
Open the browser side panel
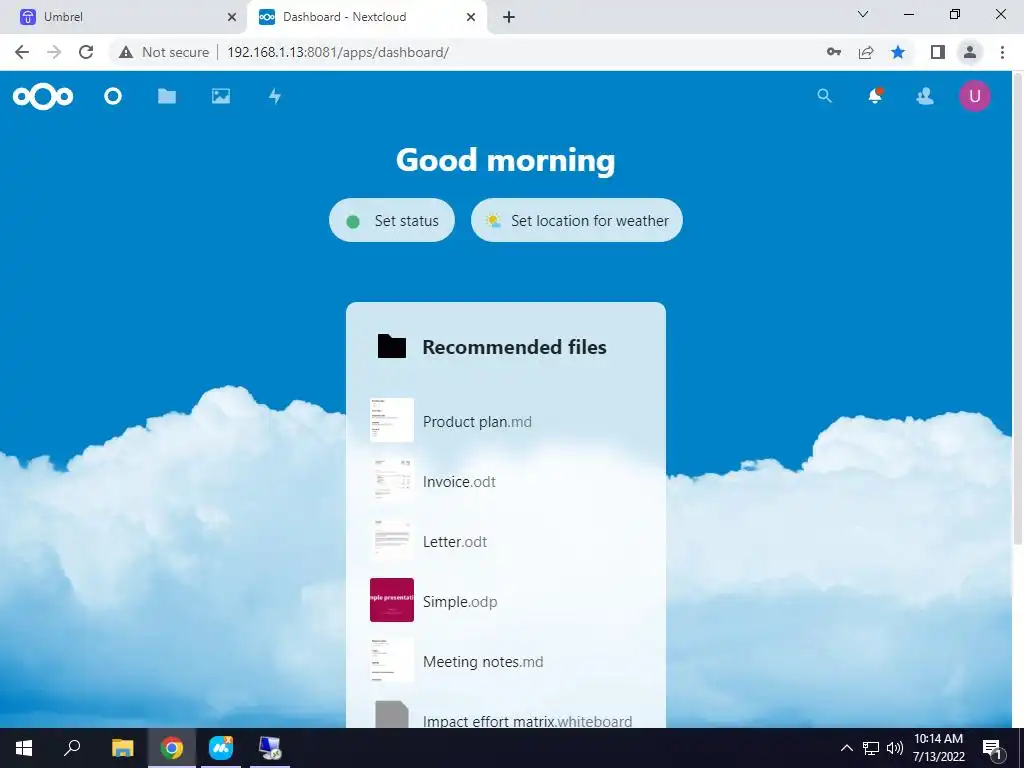coord(938,52)
